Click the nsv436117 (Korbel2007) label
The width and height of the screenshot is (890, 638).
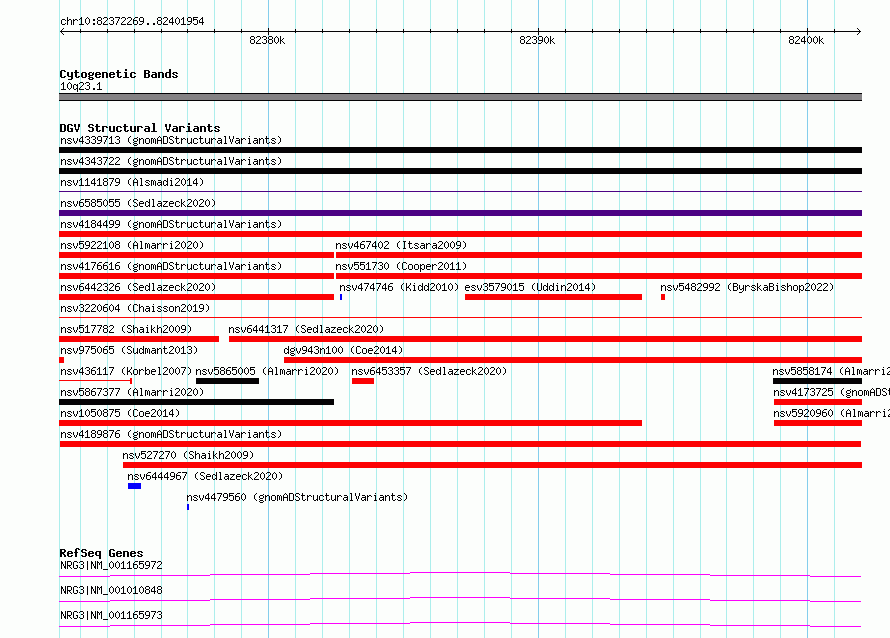(126, 371)
